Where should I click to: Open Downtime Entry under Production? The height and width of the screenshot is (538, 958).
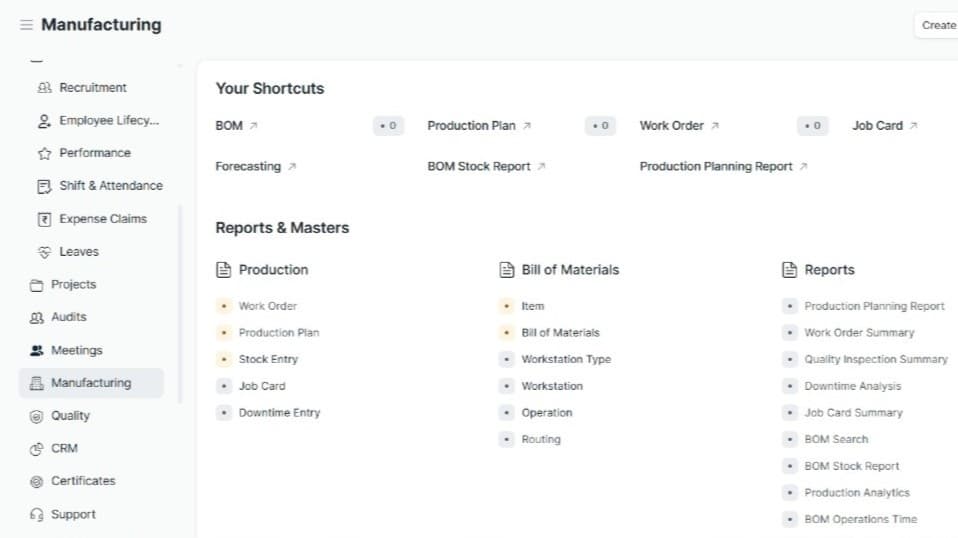point(279,413)
